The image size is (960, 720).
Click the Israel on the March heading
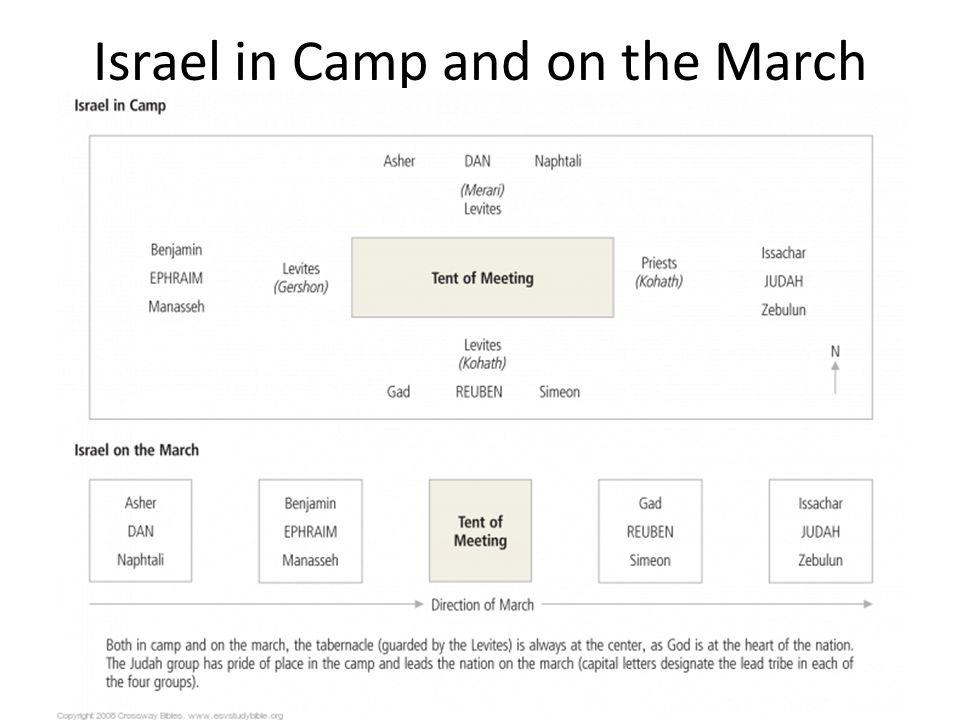[137, 450]
